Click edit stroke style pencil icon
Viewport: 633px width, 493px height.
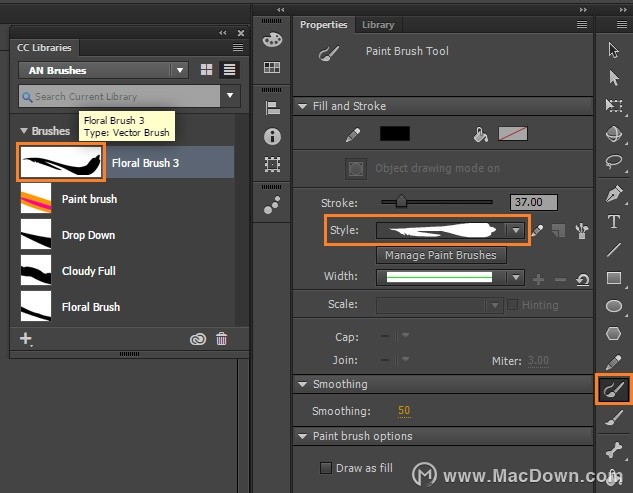(x=537, y=231)
